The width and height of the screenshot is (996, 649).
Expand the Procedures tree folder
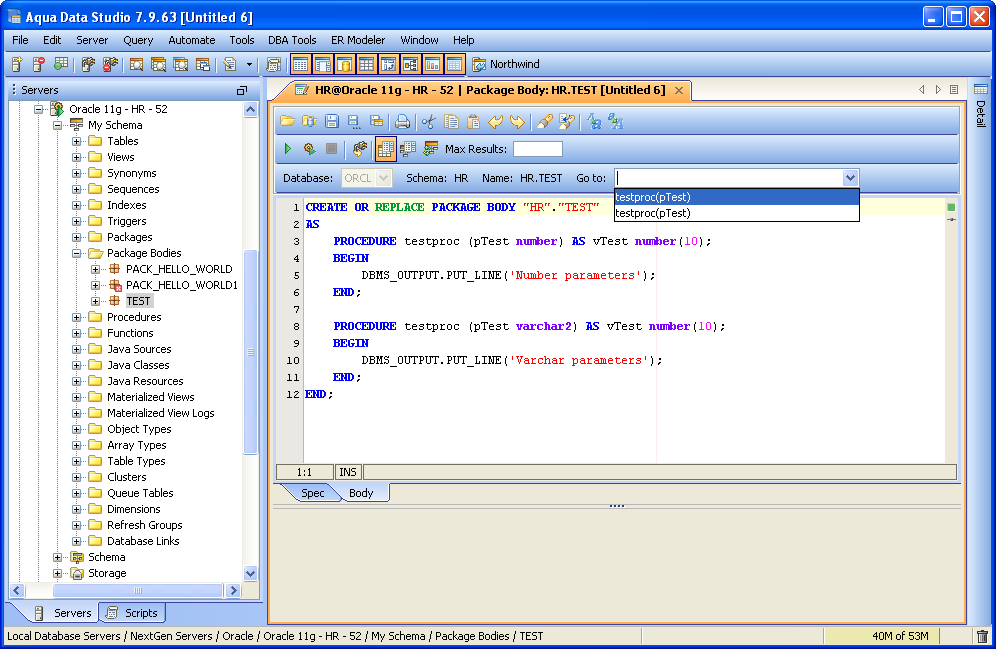(x=77, y=317)
